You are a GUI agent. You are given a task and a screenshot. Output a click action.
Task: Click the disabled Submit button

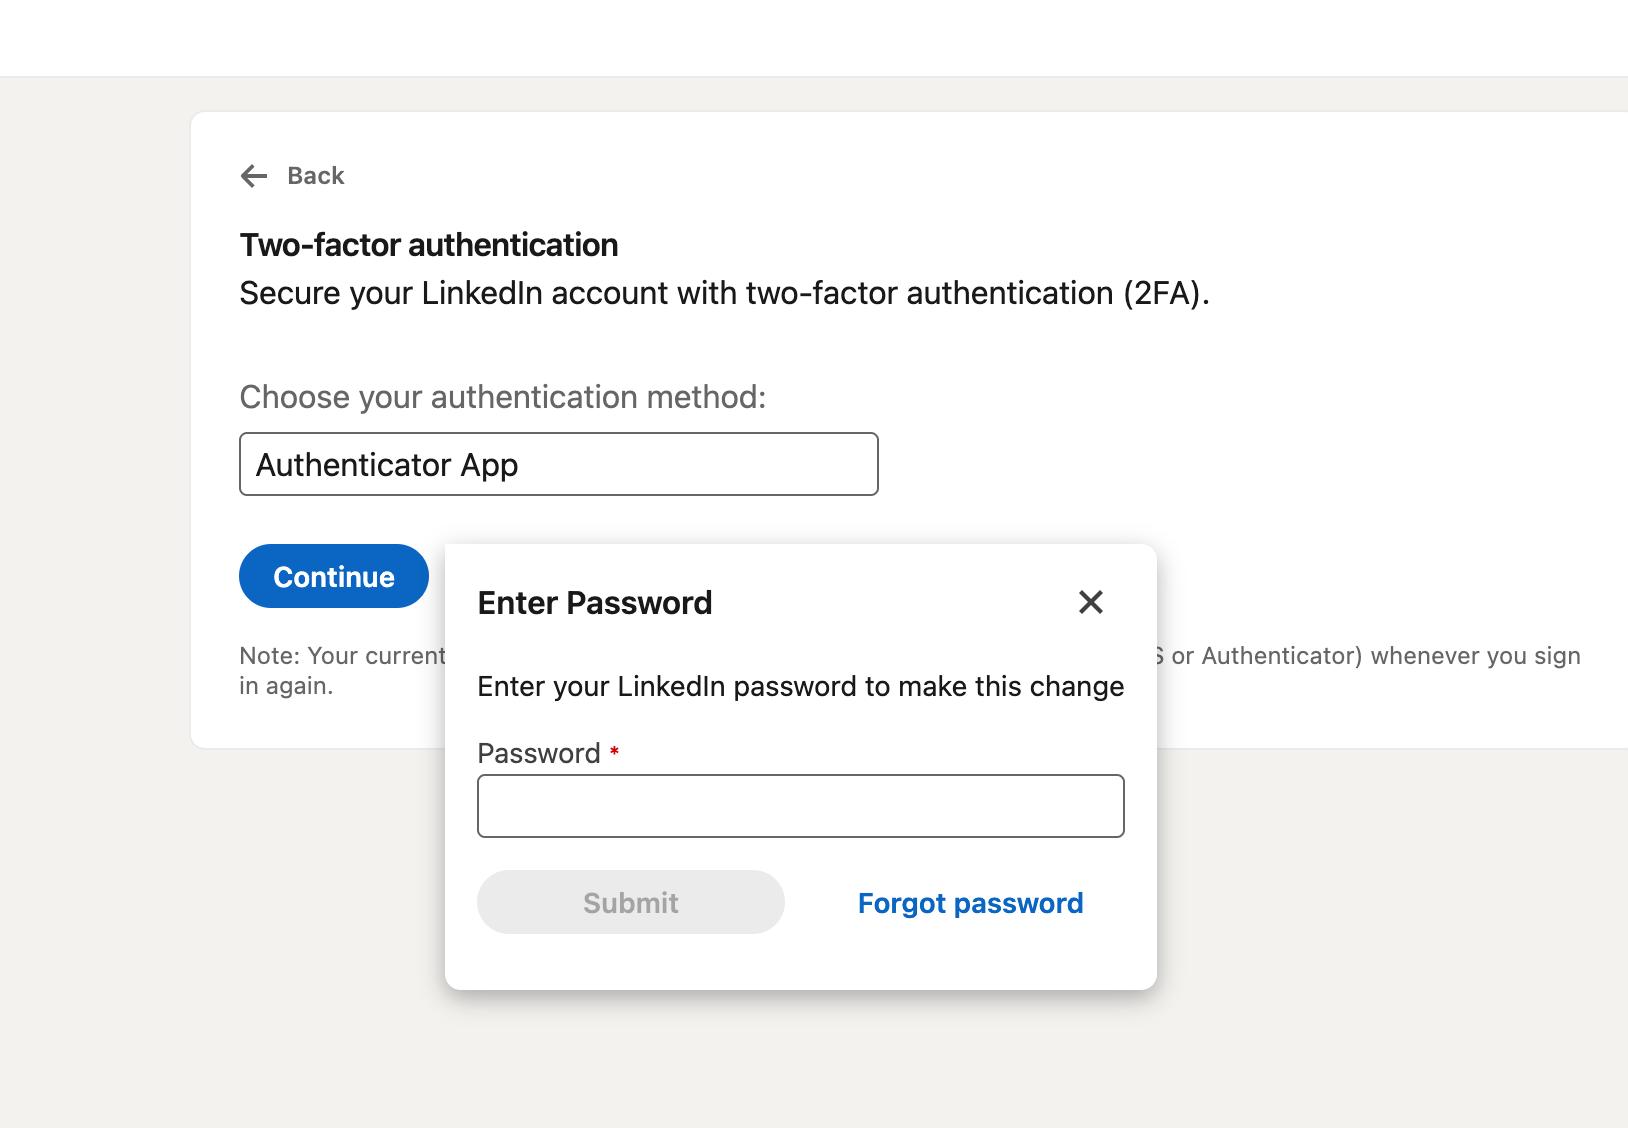click(x=630, y=902)
